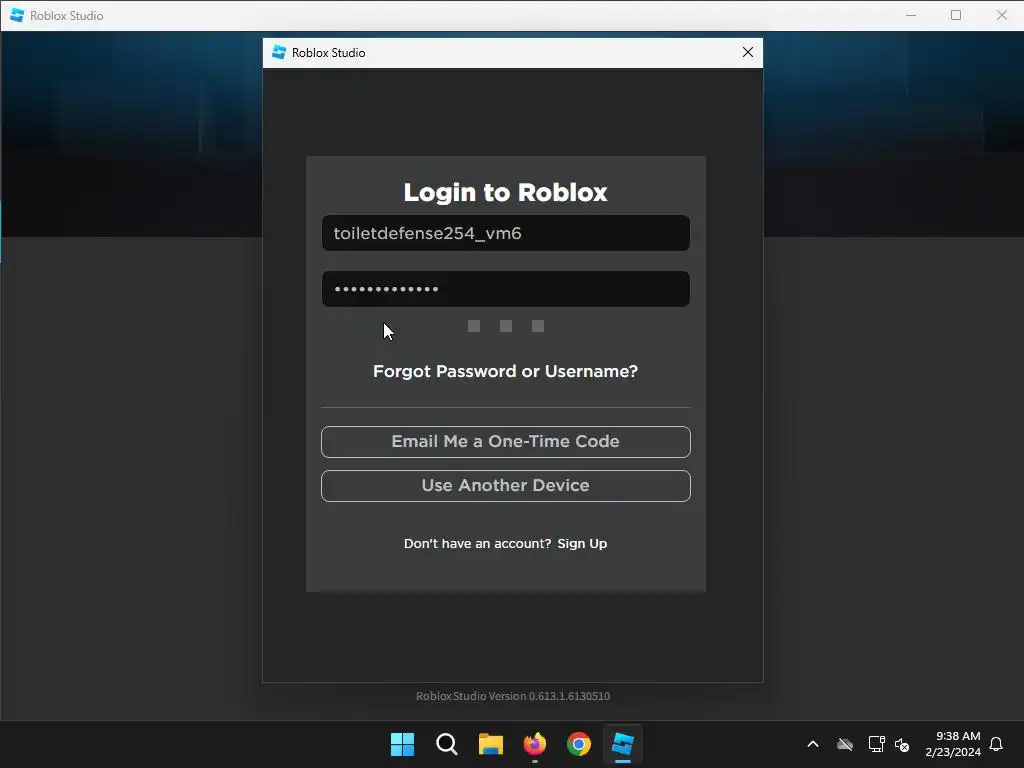The image size is (1024, 768).
Task: Click the Don't have an account? text
Action: 477,543
